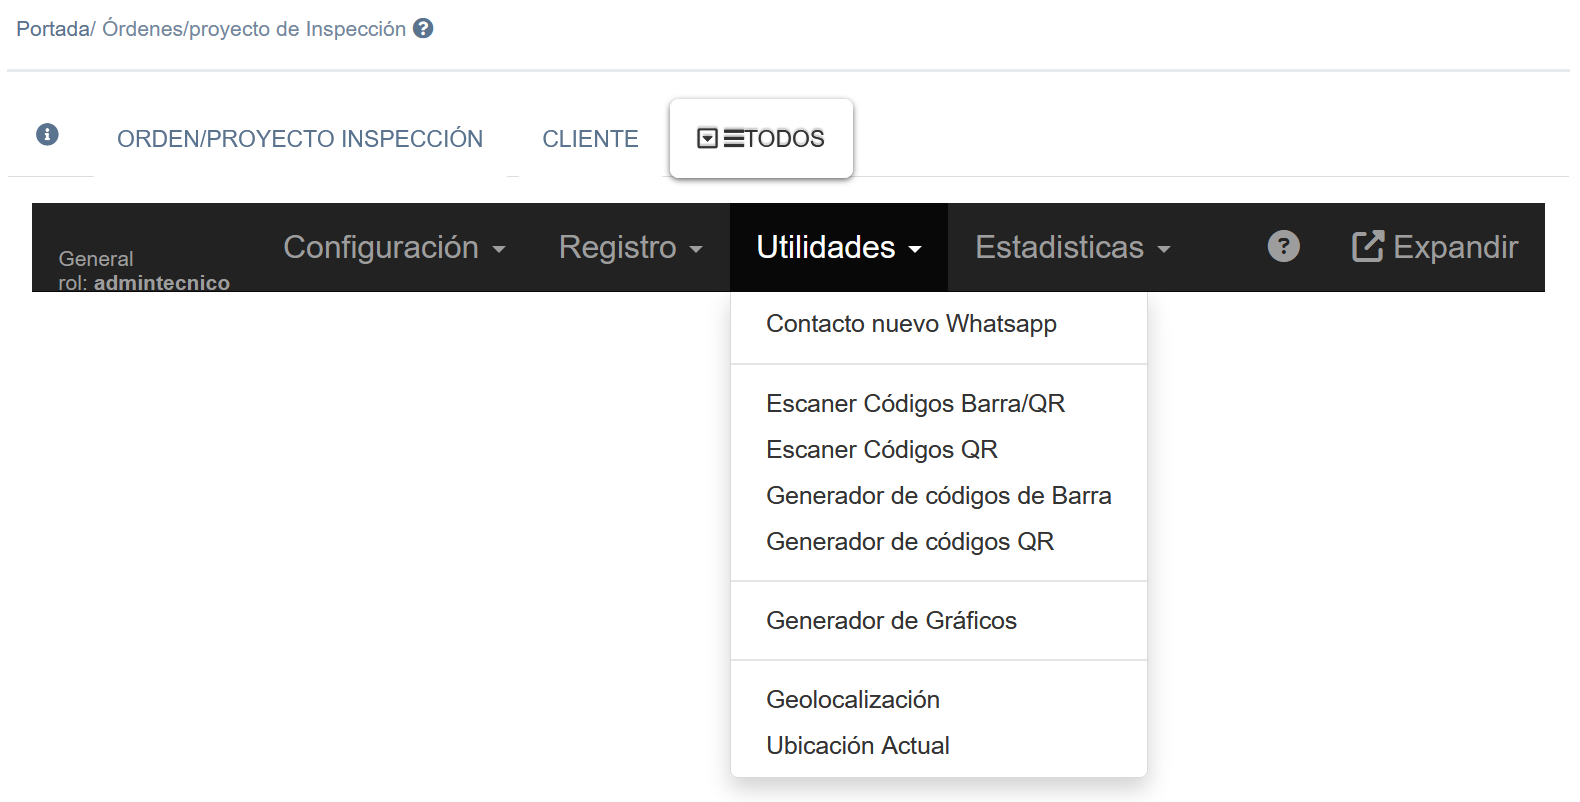Viewport: 1580px width, 802px height.
Task: Click the dropdown icon in TODOS tab
Action: 707,139
